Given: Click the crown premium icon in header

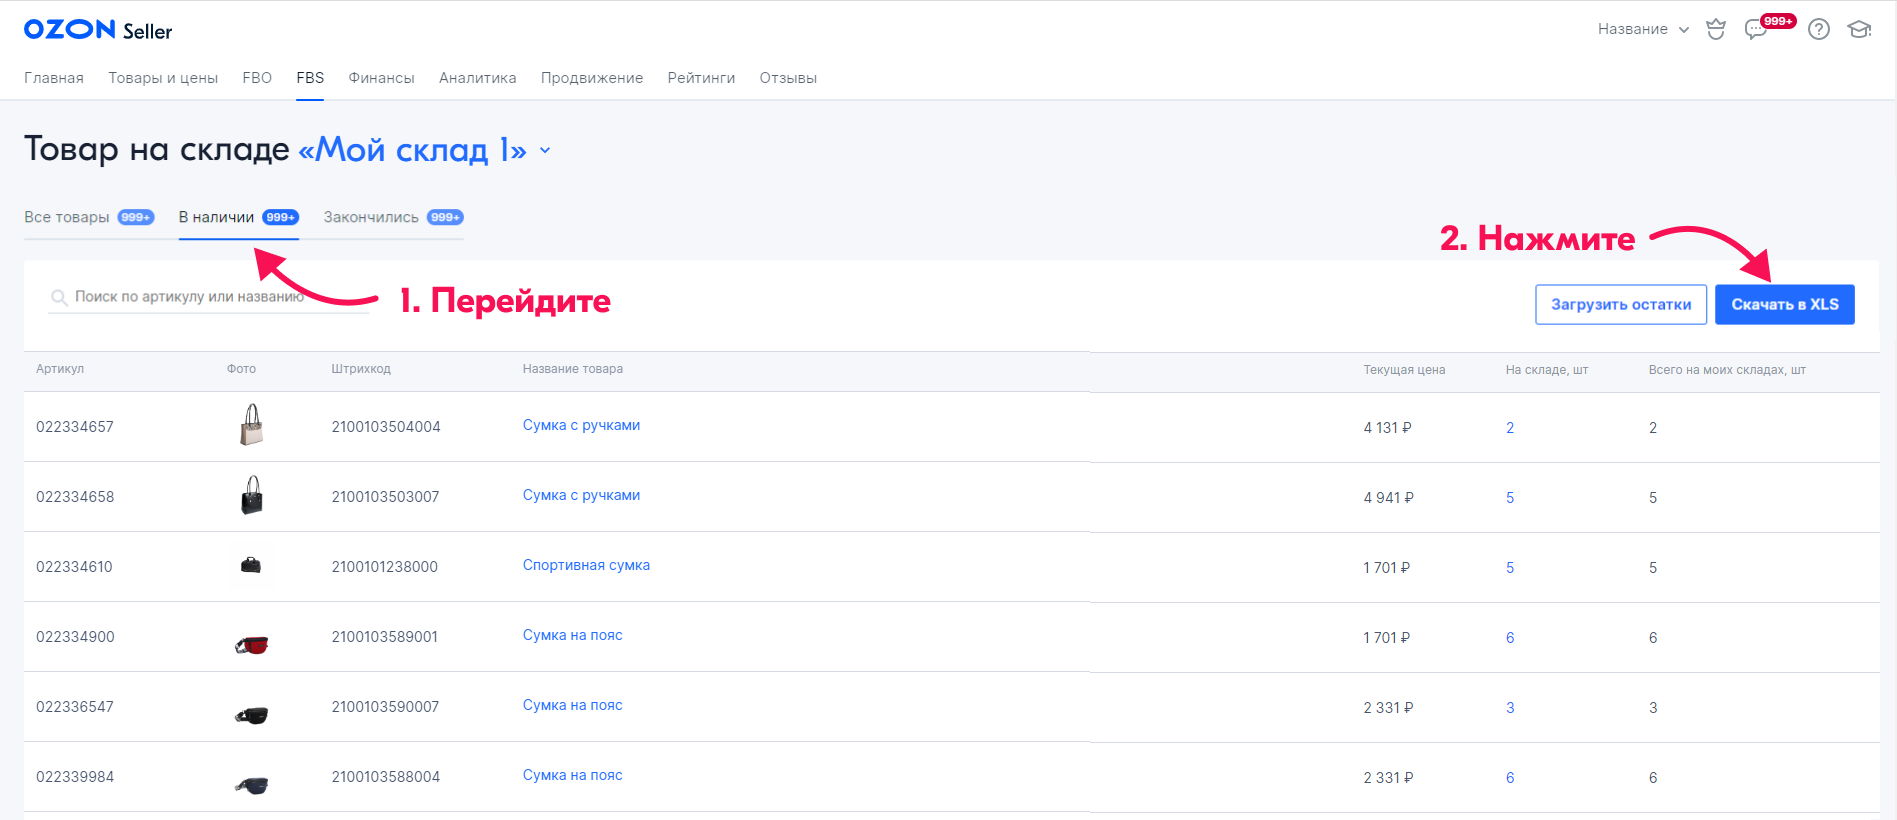Looking at the screenshot, I should [x=1716, y=30].
